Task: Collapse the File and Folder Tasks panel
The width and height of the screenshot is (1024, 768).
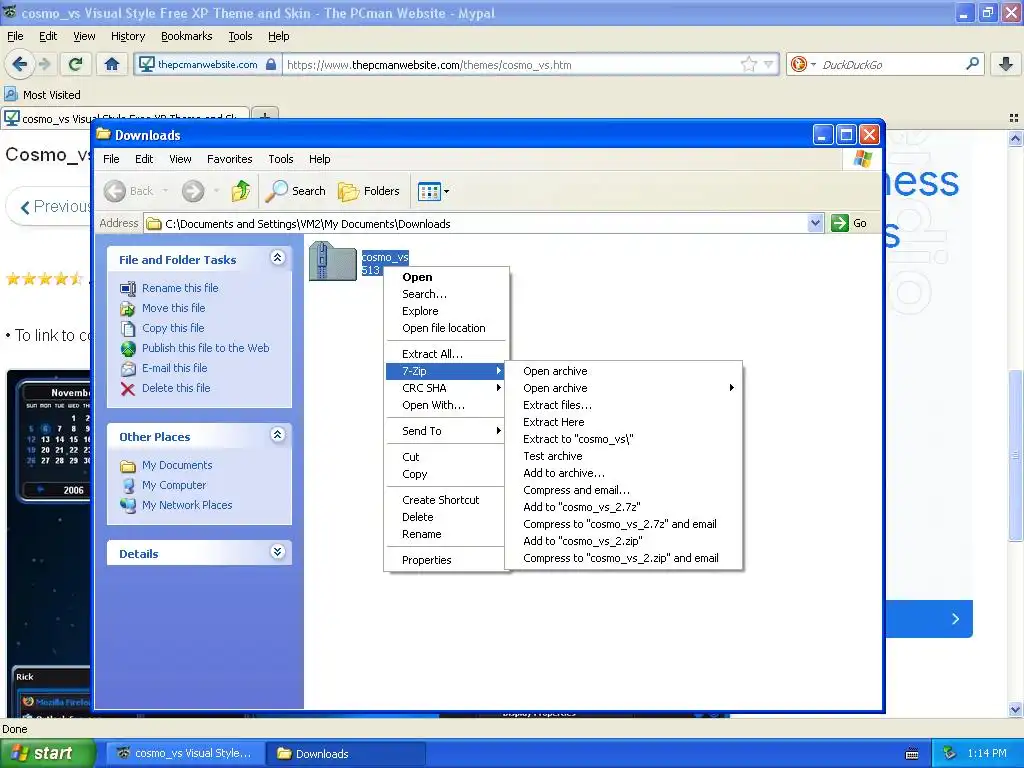Action: coord(278,258)
